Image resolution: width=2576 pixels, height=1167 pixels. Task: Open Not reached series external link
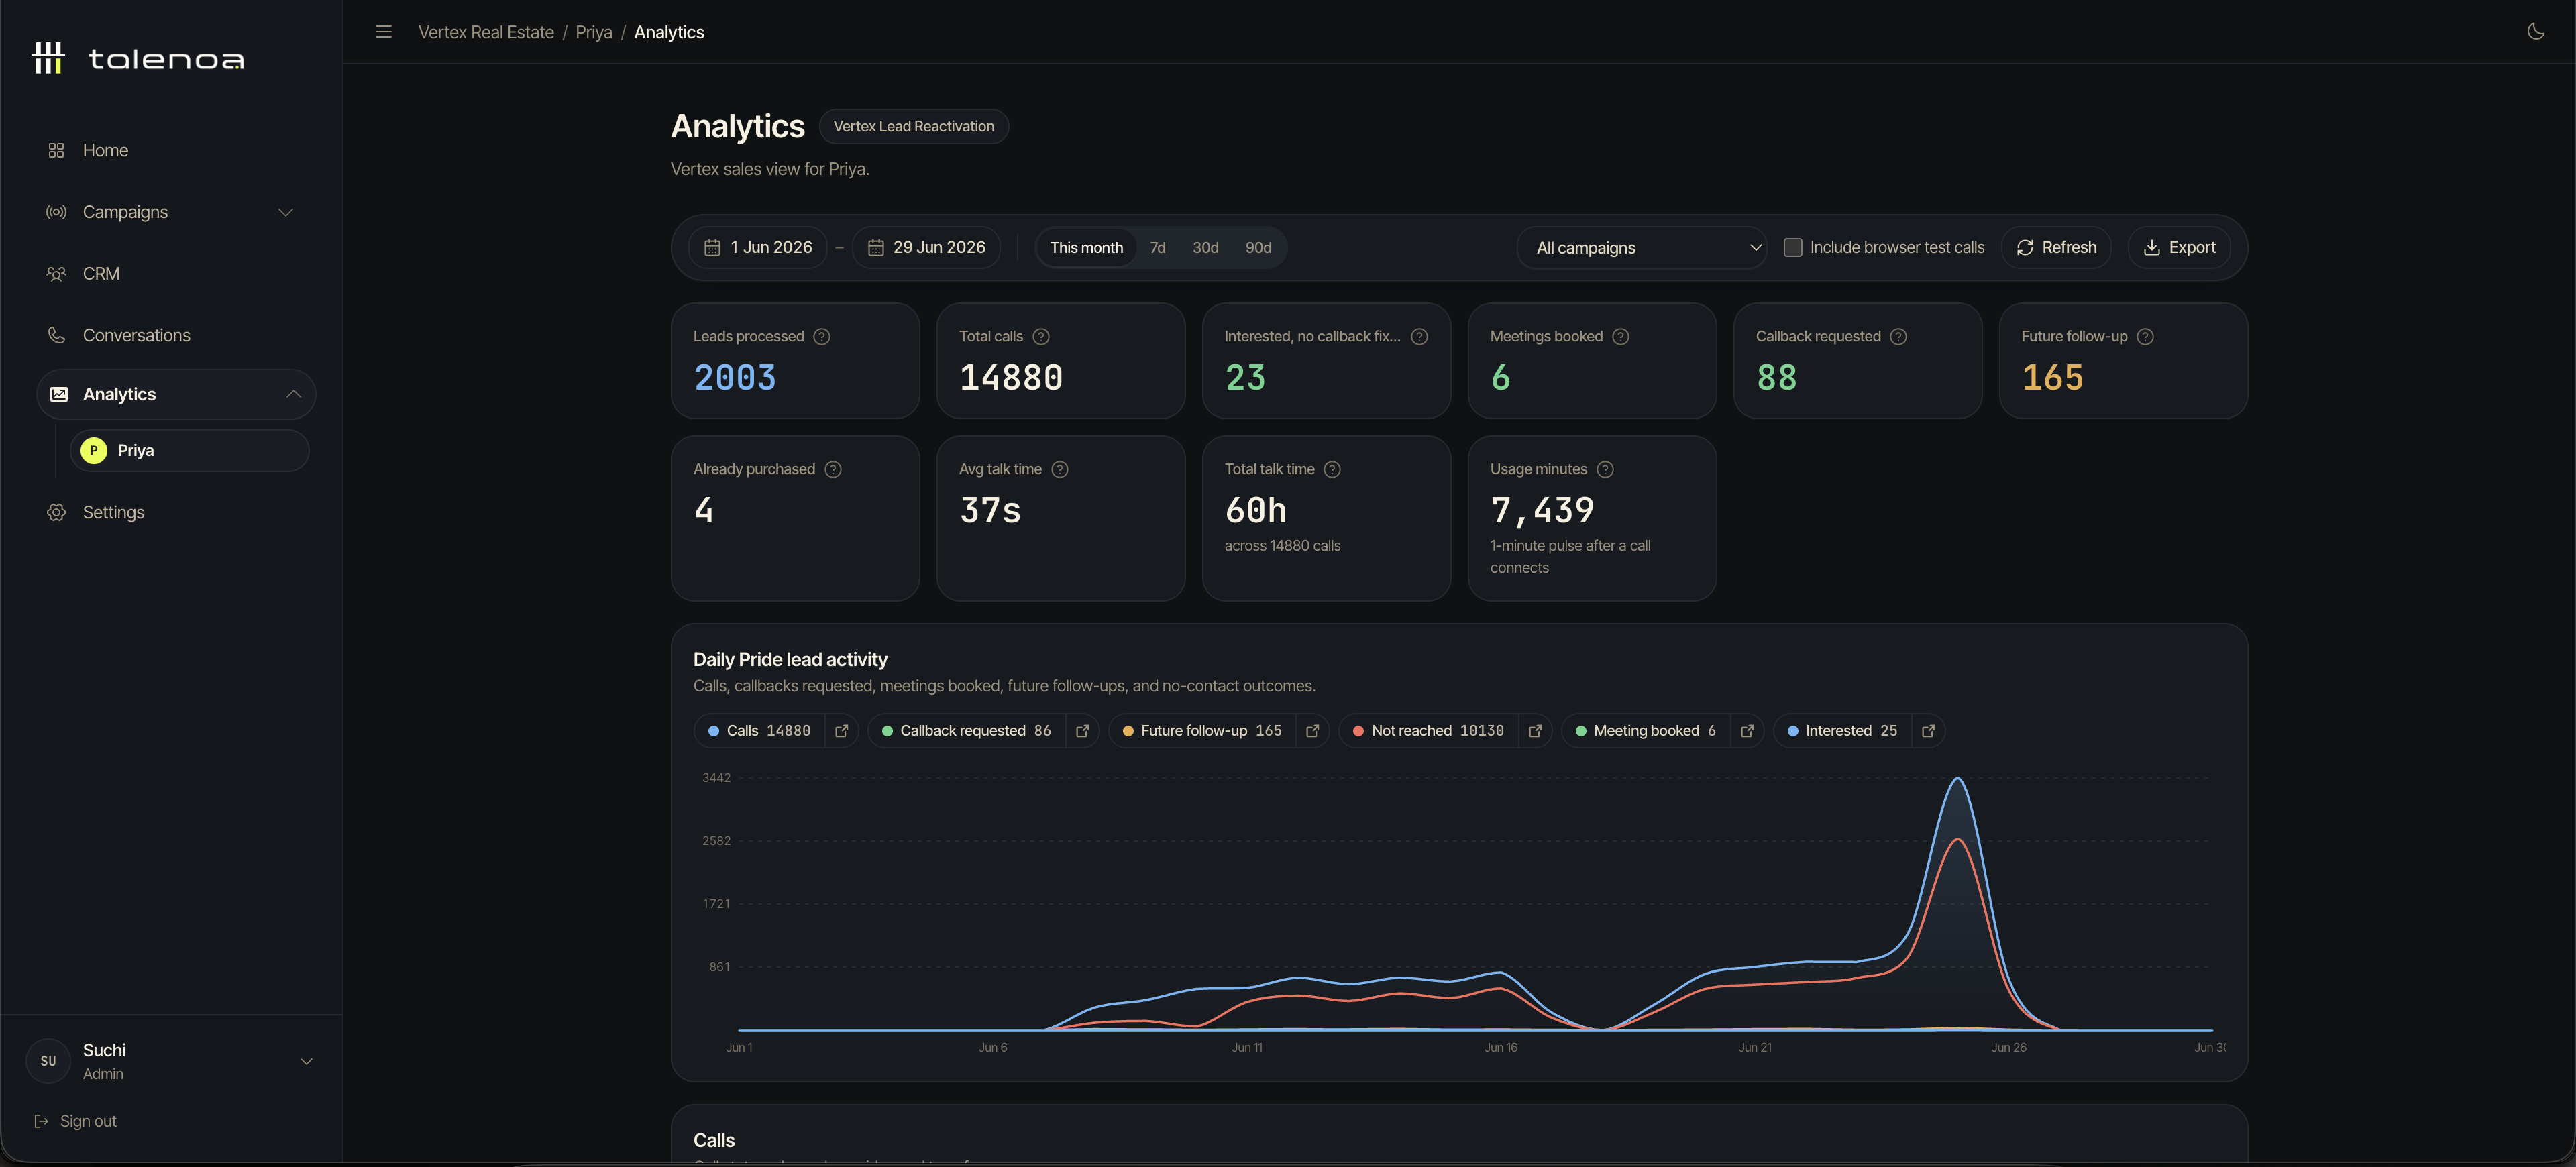[1535, 731]
